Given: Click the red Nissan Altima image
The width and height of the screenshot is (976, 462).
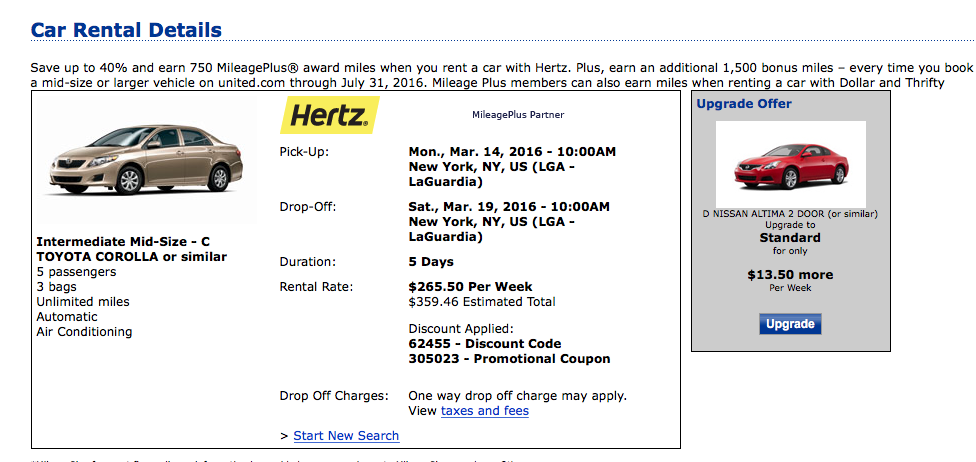Looking at the screenshot, I should point(789,164).
